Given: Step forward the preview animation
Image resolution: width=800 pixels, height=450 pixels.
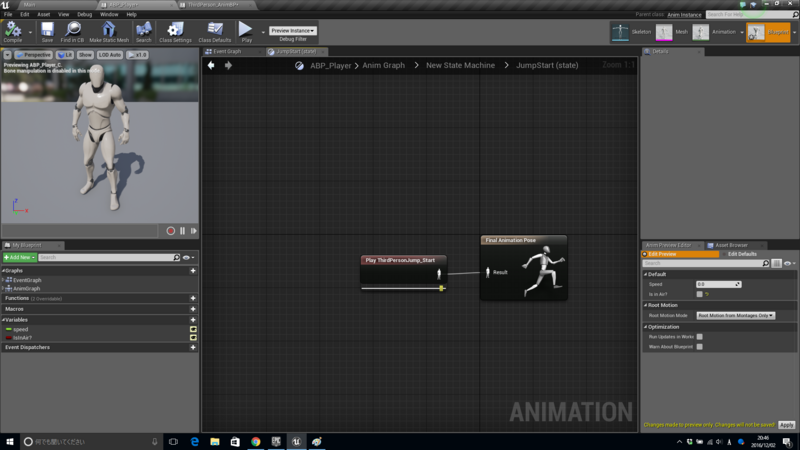Looking at the screenshot, I should pyautogui.click(x=193, y=231).
